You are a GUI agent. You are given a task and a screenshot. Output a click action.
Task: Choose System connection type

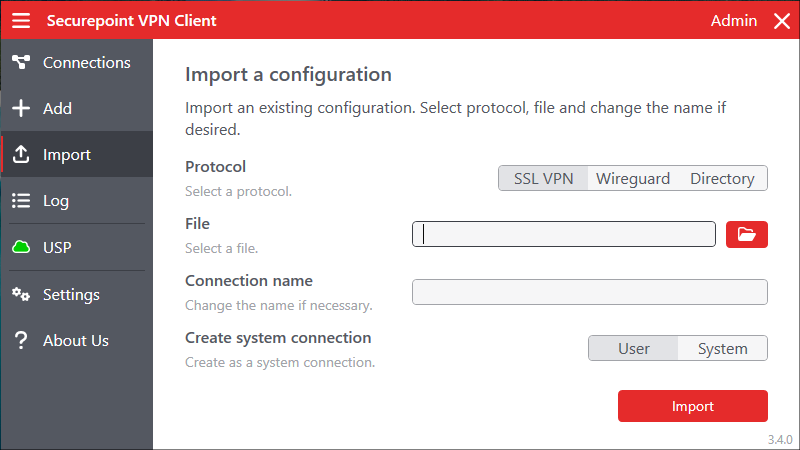(722, 348)
